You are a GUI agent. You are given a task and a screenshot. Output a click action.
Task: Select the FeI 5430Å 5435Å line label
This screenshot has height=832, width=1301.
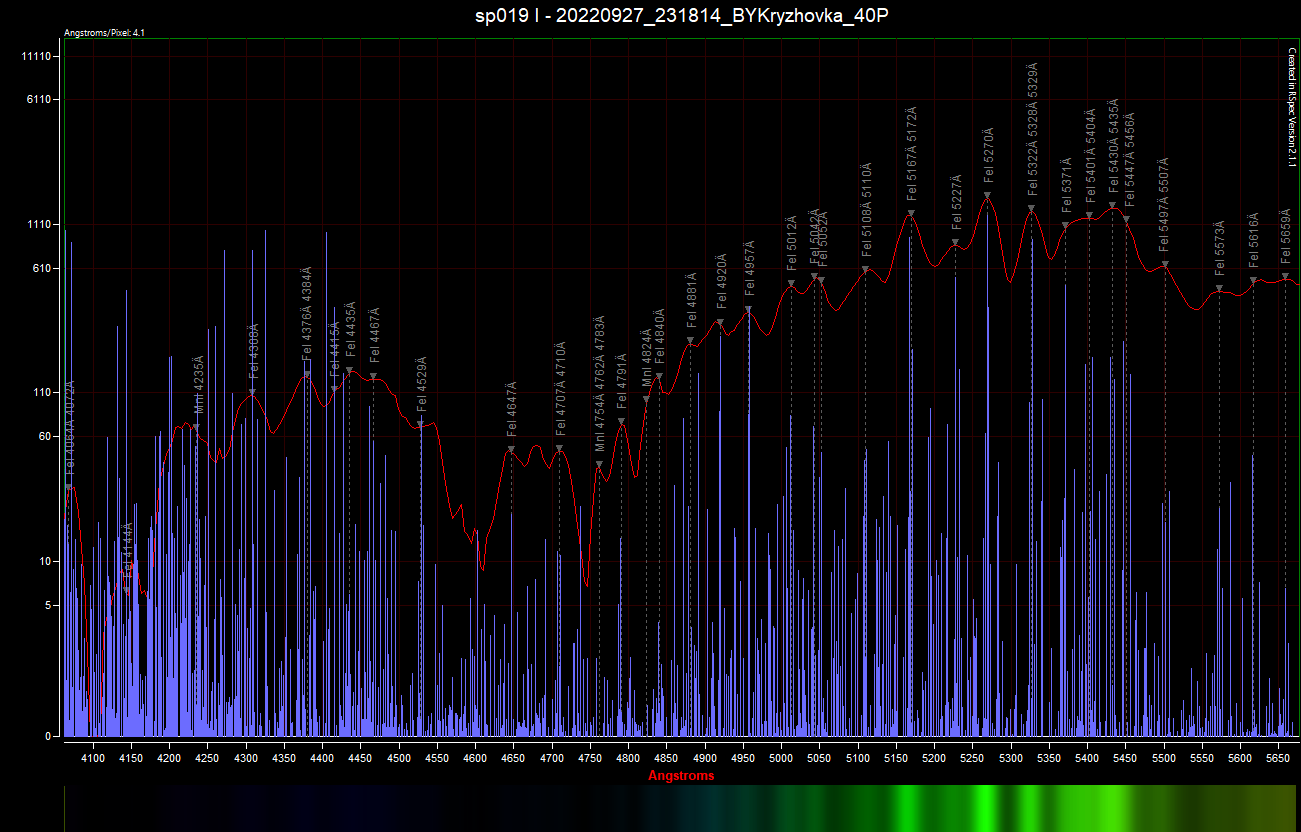point(1114,147)
